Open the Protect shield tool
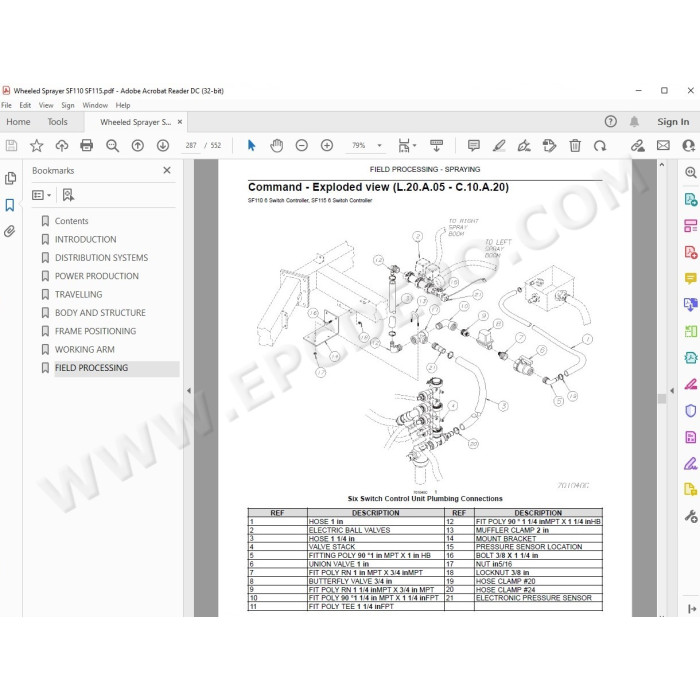 pos(691,411)
